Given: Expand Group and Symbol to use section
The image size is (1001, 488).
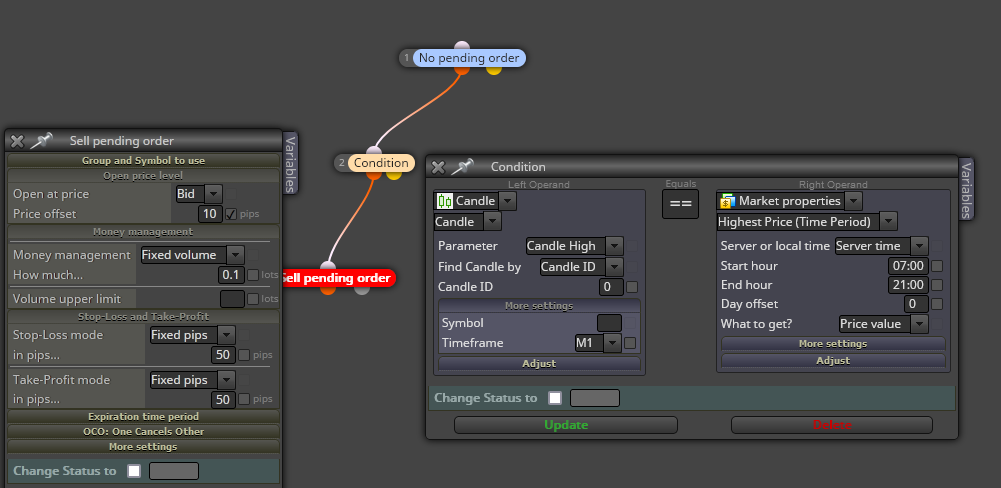Looking at the screenshot, I should tap(144, 161).
